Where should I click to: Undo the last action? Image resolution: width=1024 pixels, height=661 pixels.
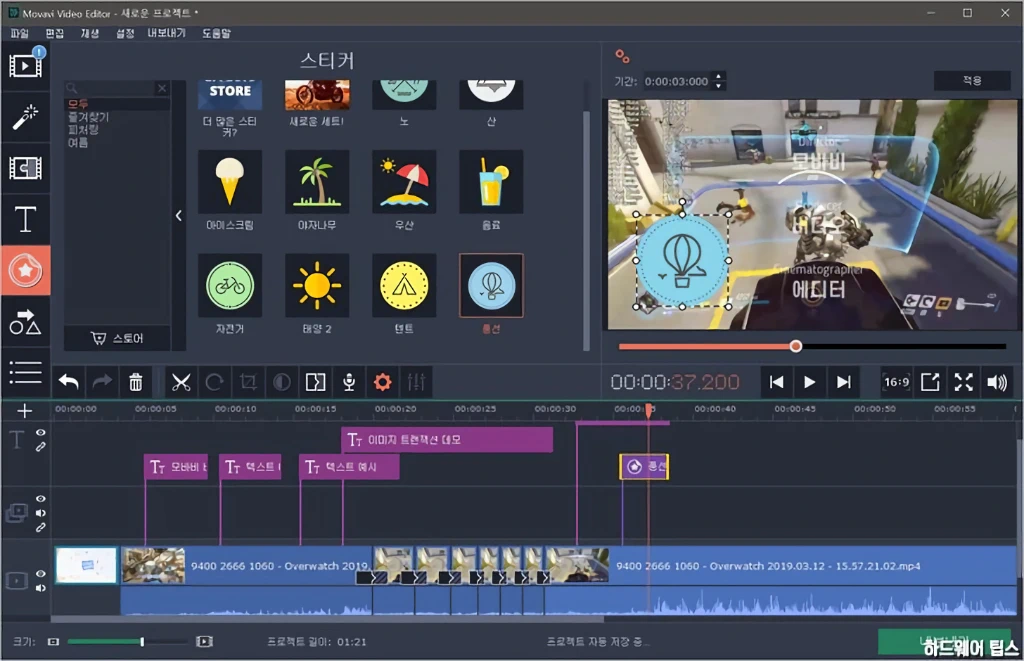coord(69,382)
